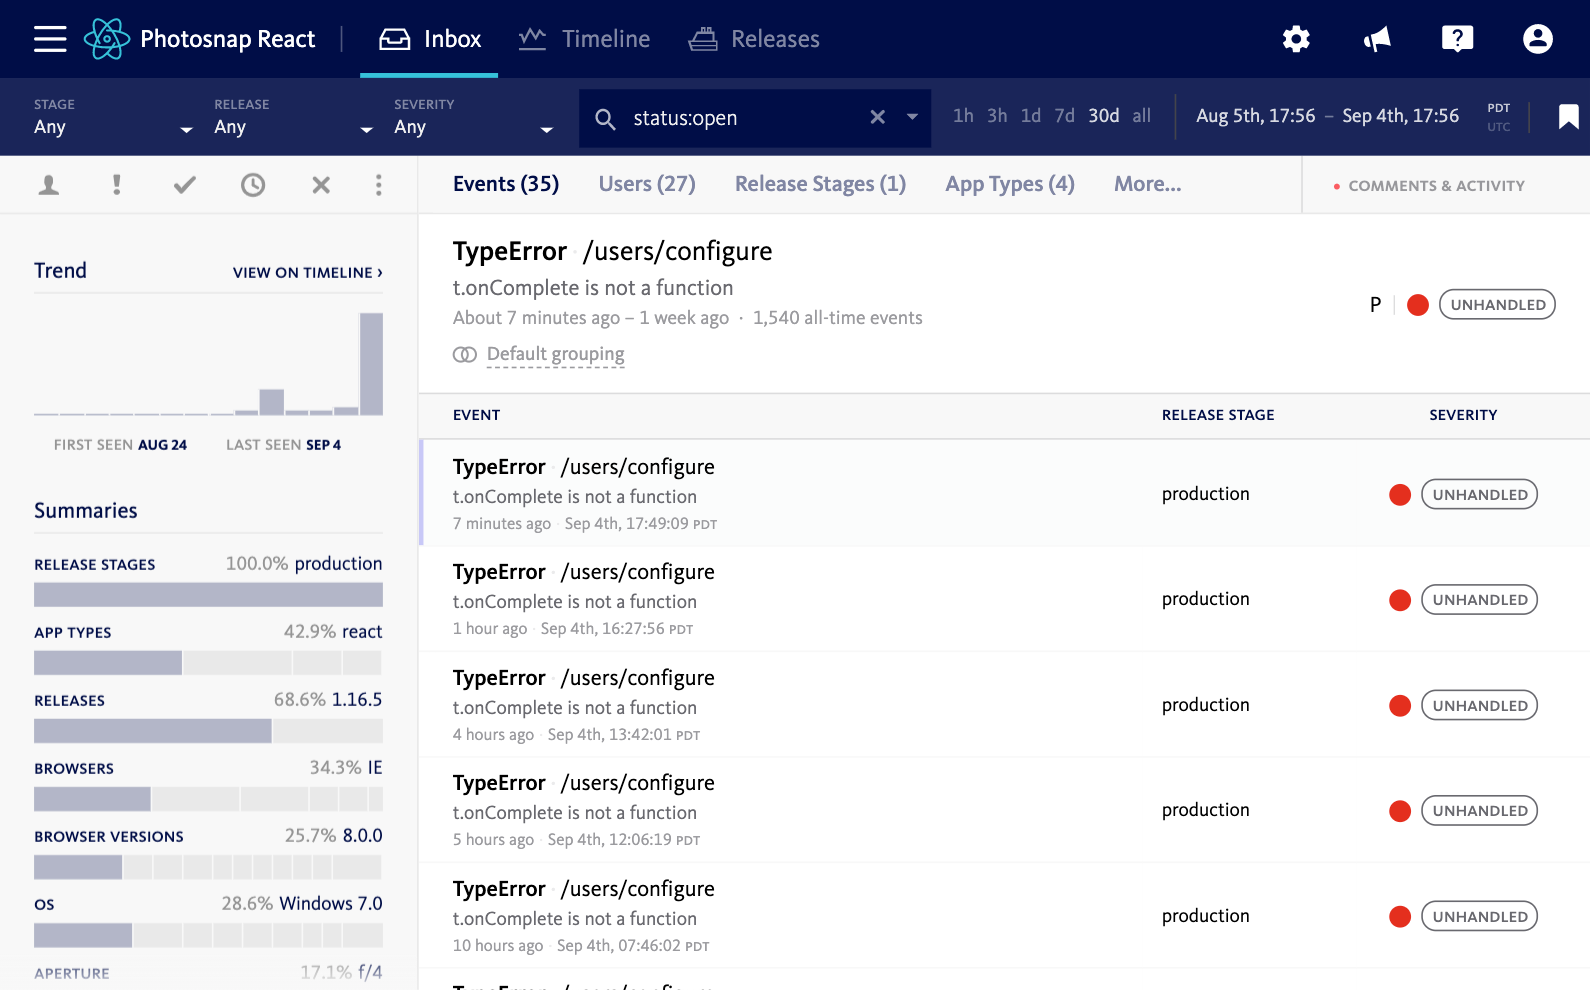Expand the Stage filter dropdown
The width and height of the screenshot is (1590, 990).
point(113,117)
